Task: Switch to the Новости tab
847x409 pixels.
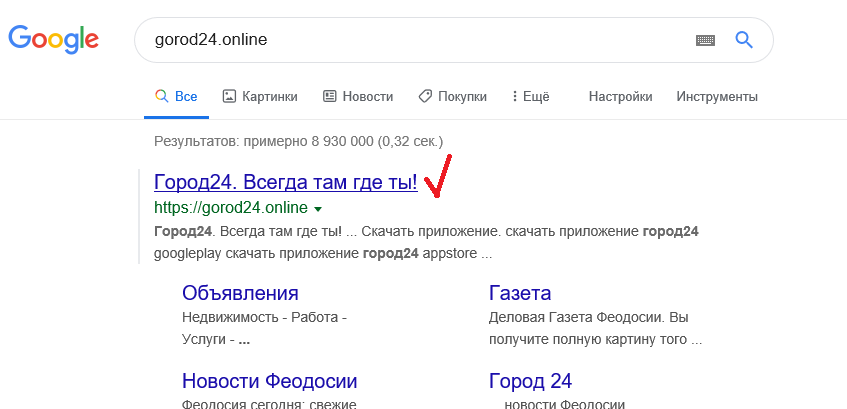Action: 358,97
